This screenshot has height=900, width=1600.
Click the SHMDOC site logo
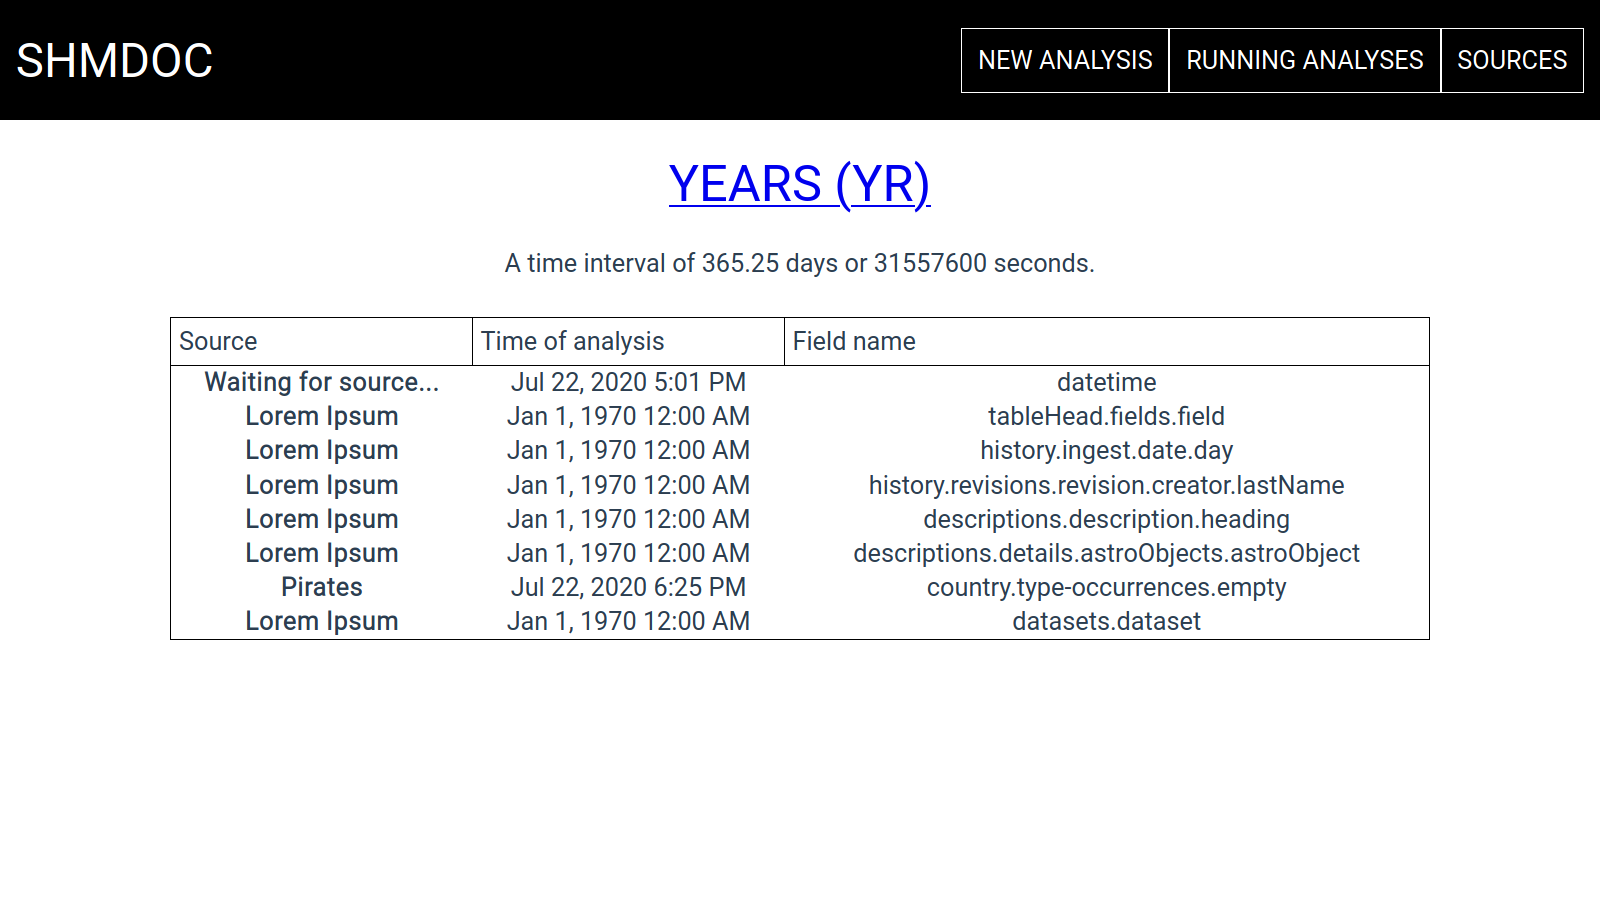click(x=115, y=61)
